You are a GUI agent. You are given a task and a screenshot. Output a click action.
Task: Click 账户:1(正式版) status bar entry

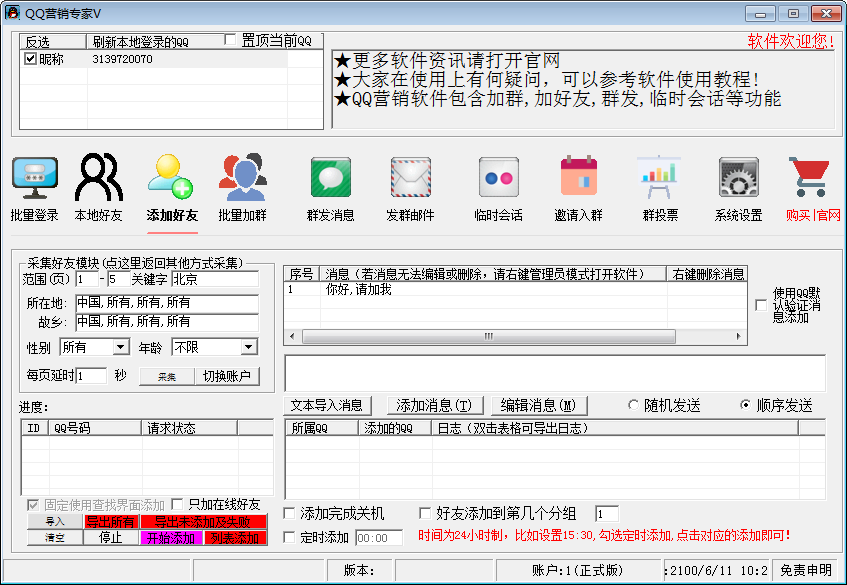577,570
